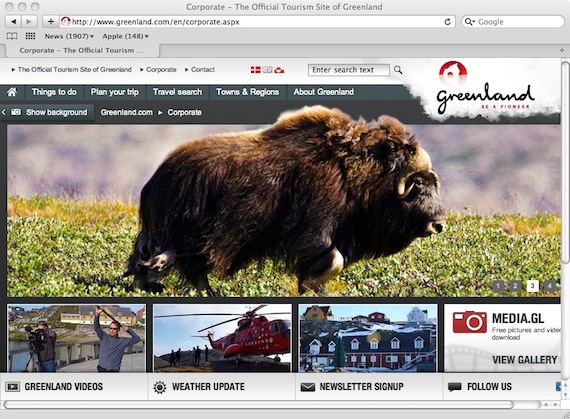The image size is (570, 419).
Task: Click the Contact link
Action: [x=203, y=69]
